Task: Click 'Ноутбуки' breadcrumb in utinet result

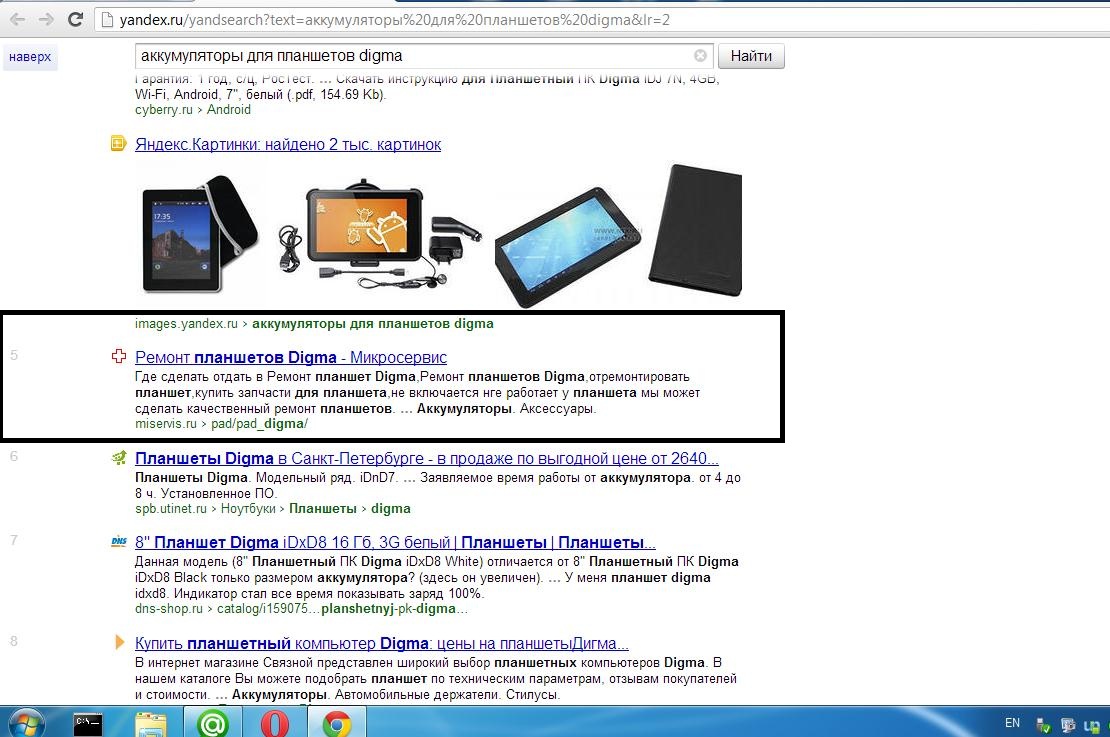Action: 248,509
